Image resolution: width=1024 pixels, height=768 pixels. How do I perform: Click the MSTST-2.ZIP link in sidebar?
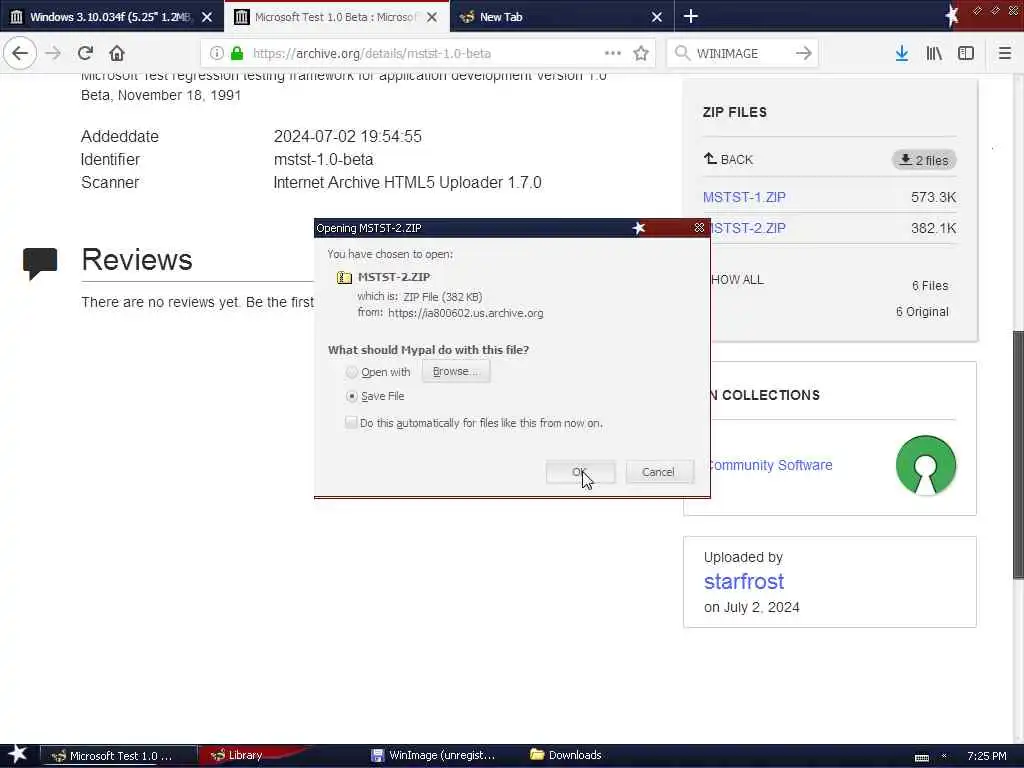tap(749, 229)
